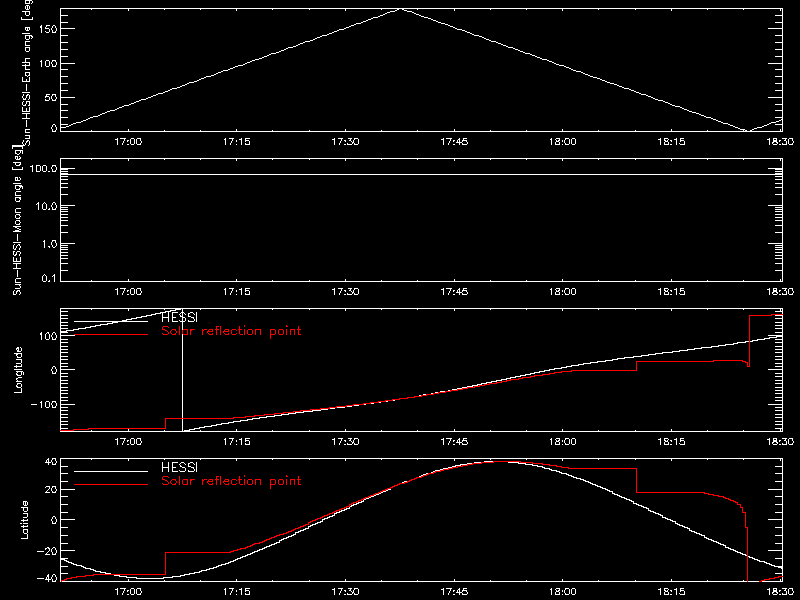
Task: Click the 0.1 tick on Moon angle axis
Action: [x=49, y=278]
